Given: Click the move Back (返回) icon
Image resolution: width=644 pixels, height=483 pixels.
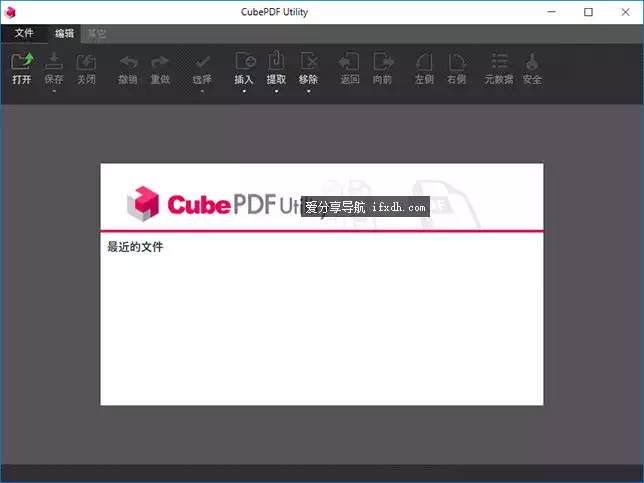Looking at the screenshot, I should pyautogui.click(x=349, y=61).
